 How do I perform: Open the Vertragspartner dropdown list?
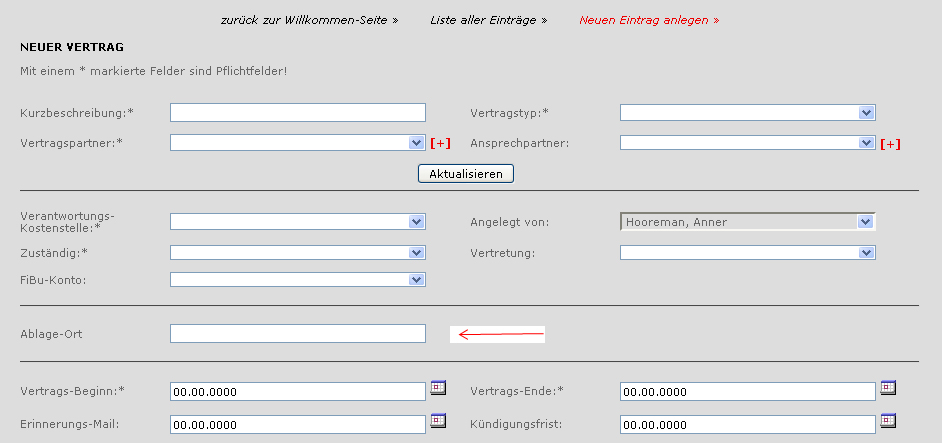pos(297,142)
